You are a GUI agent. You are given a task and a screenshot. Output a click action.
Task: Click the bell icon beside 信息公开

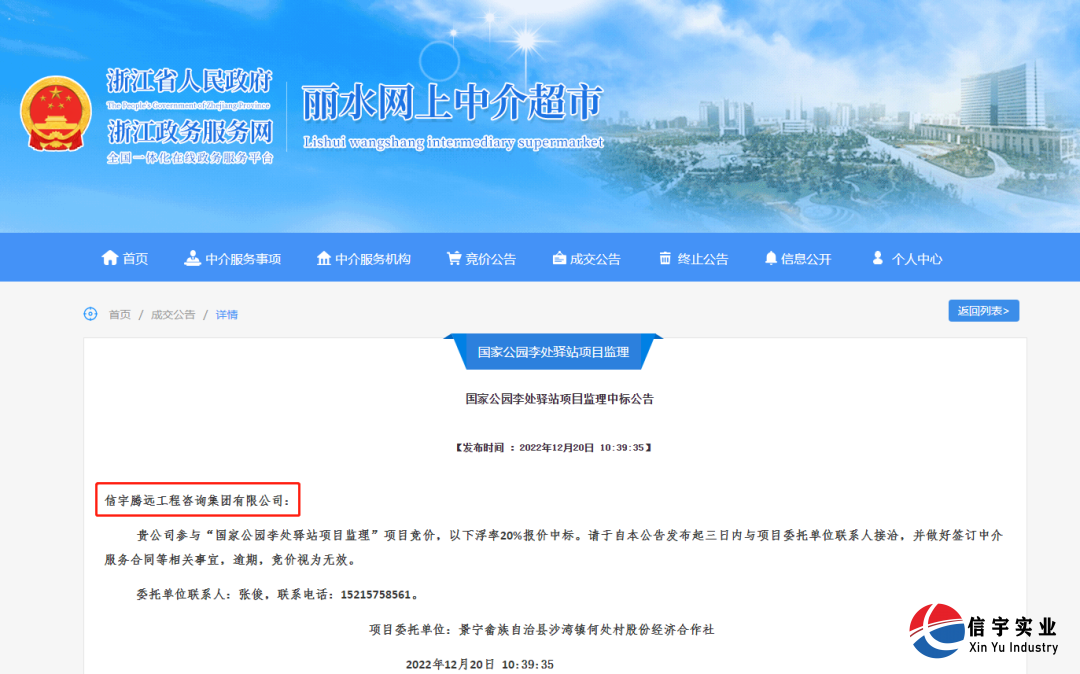769,257
